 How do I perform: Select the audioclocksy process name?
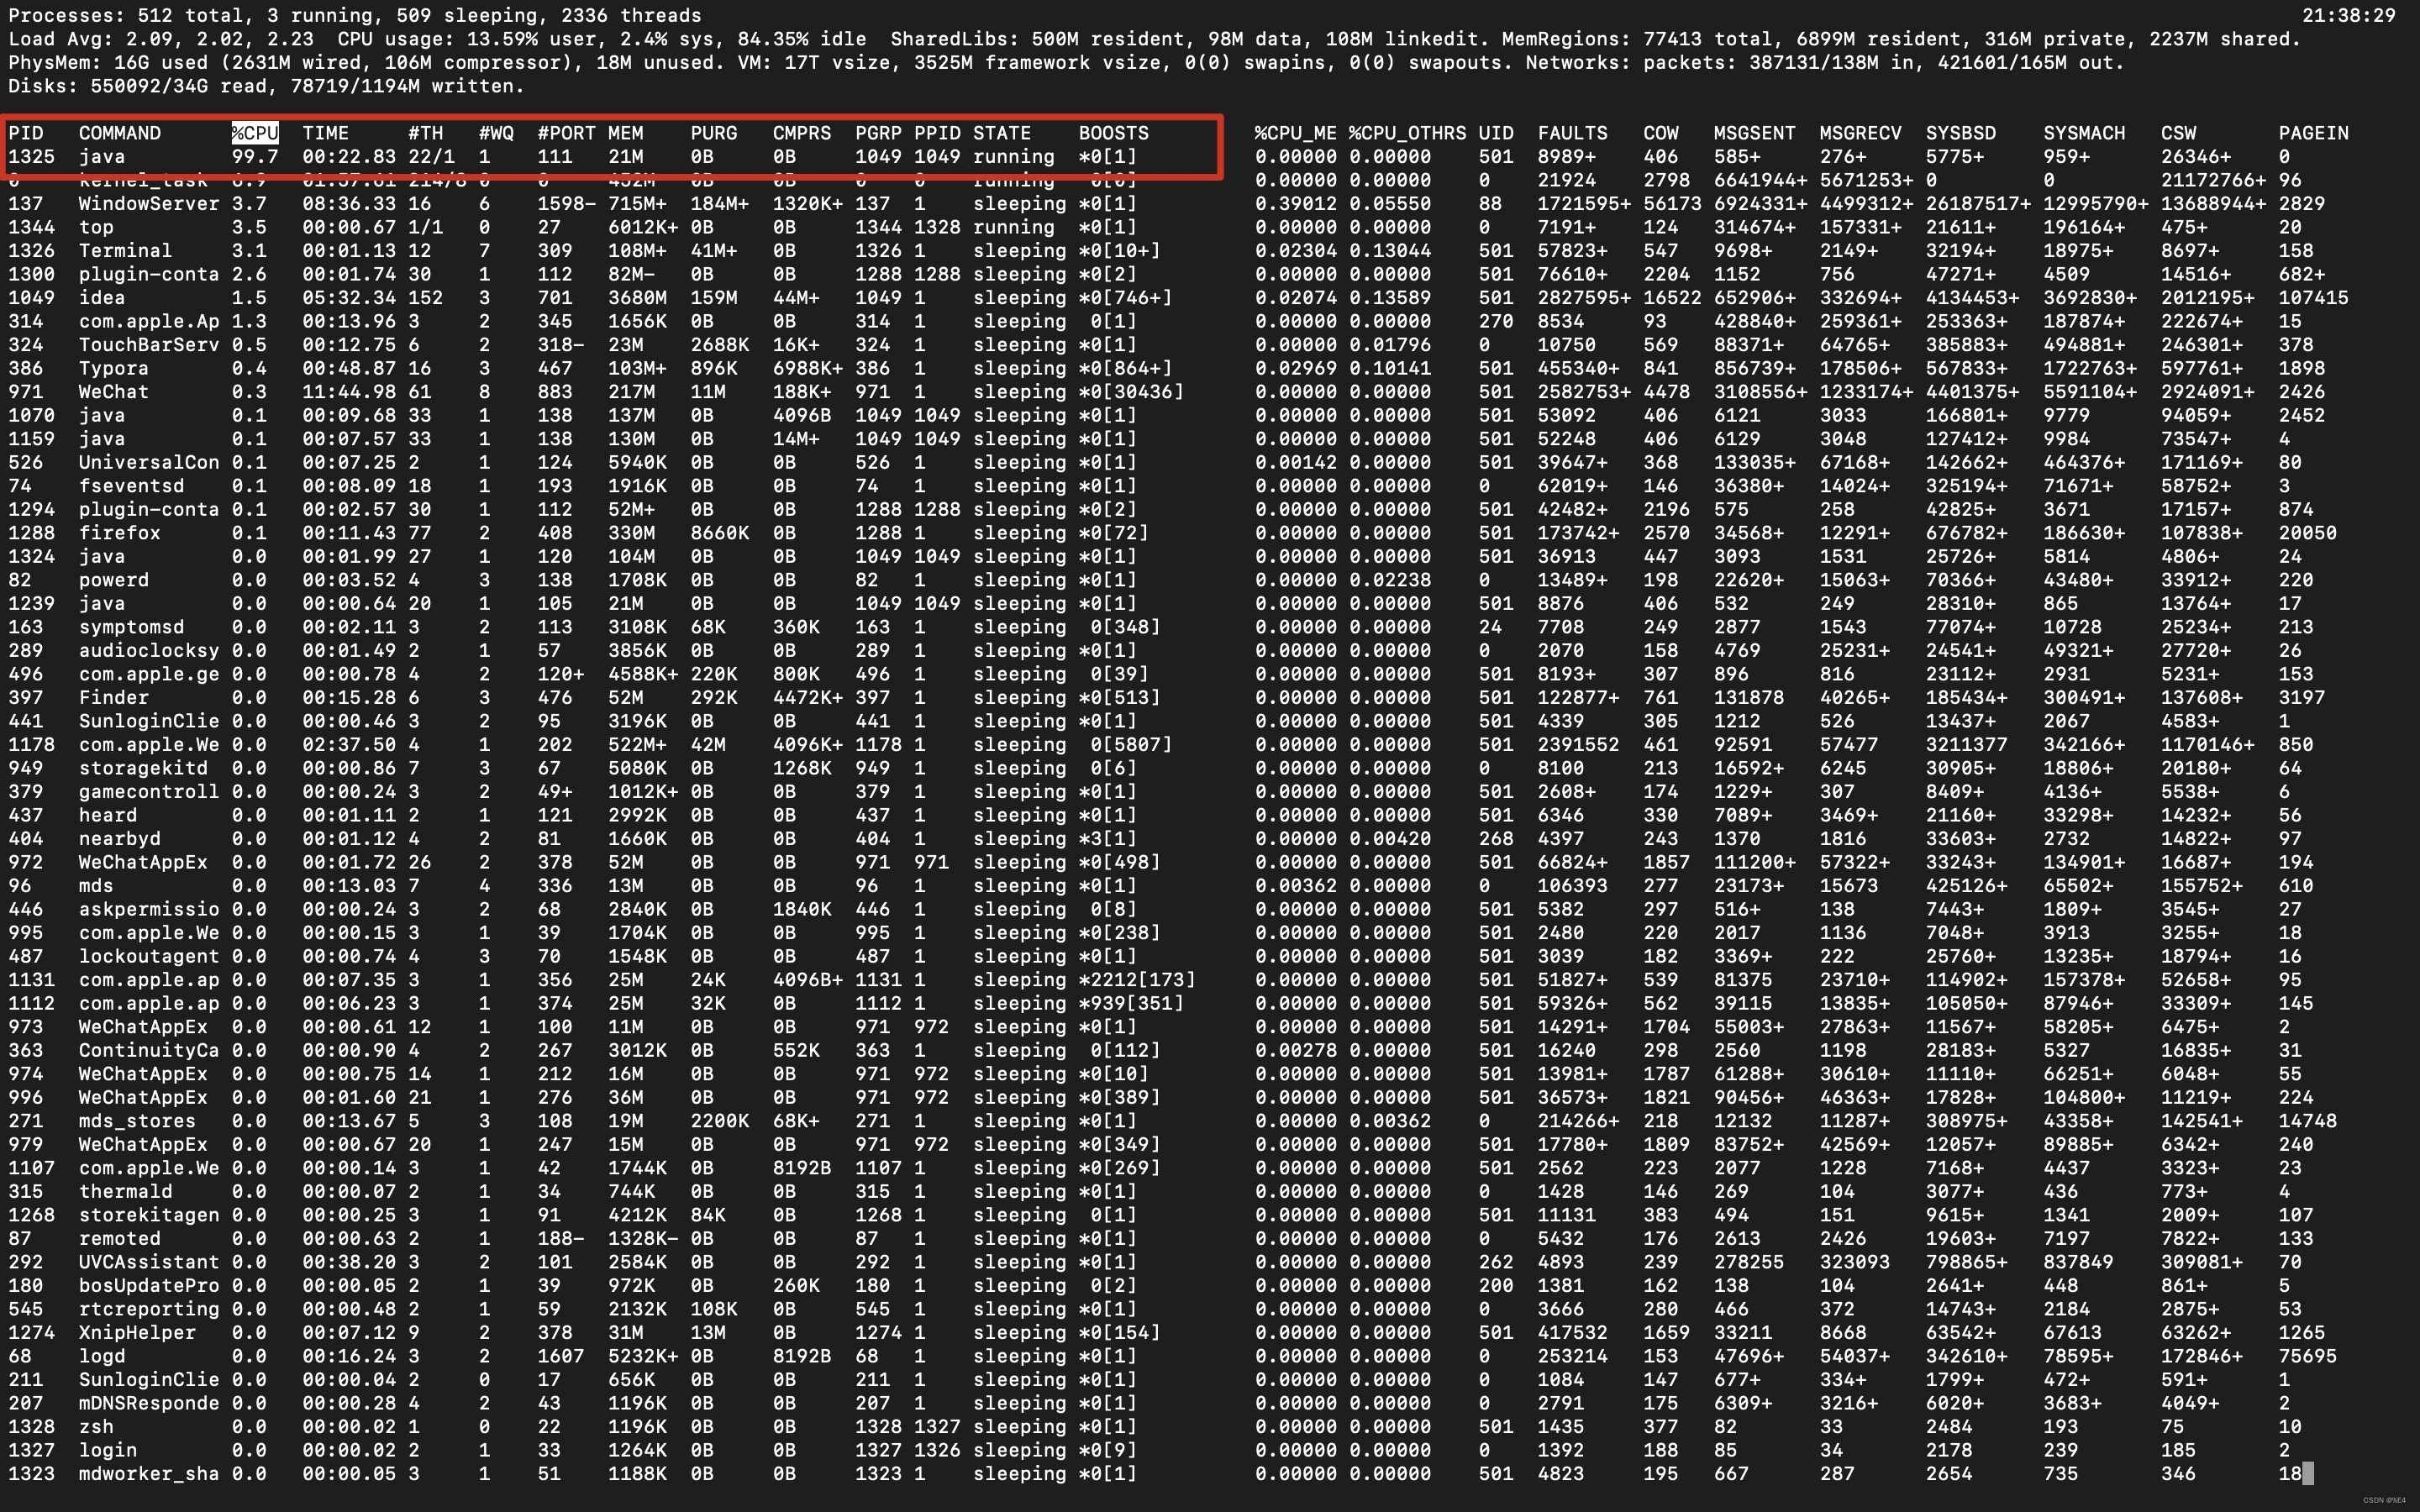click(149, 651)
